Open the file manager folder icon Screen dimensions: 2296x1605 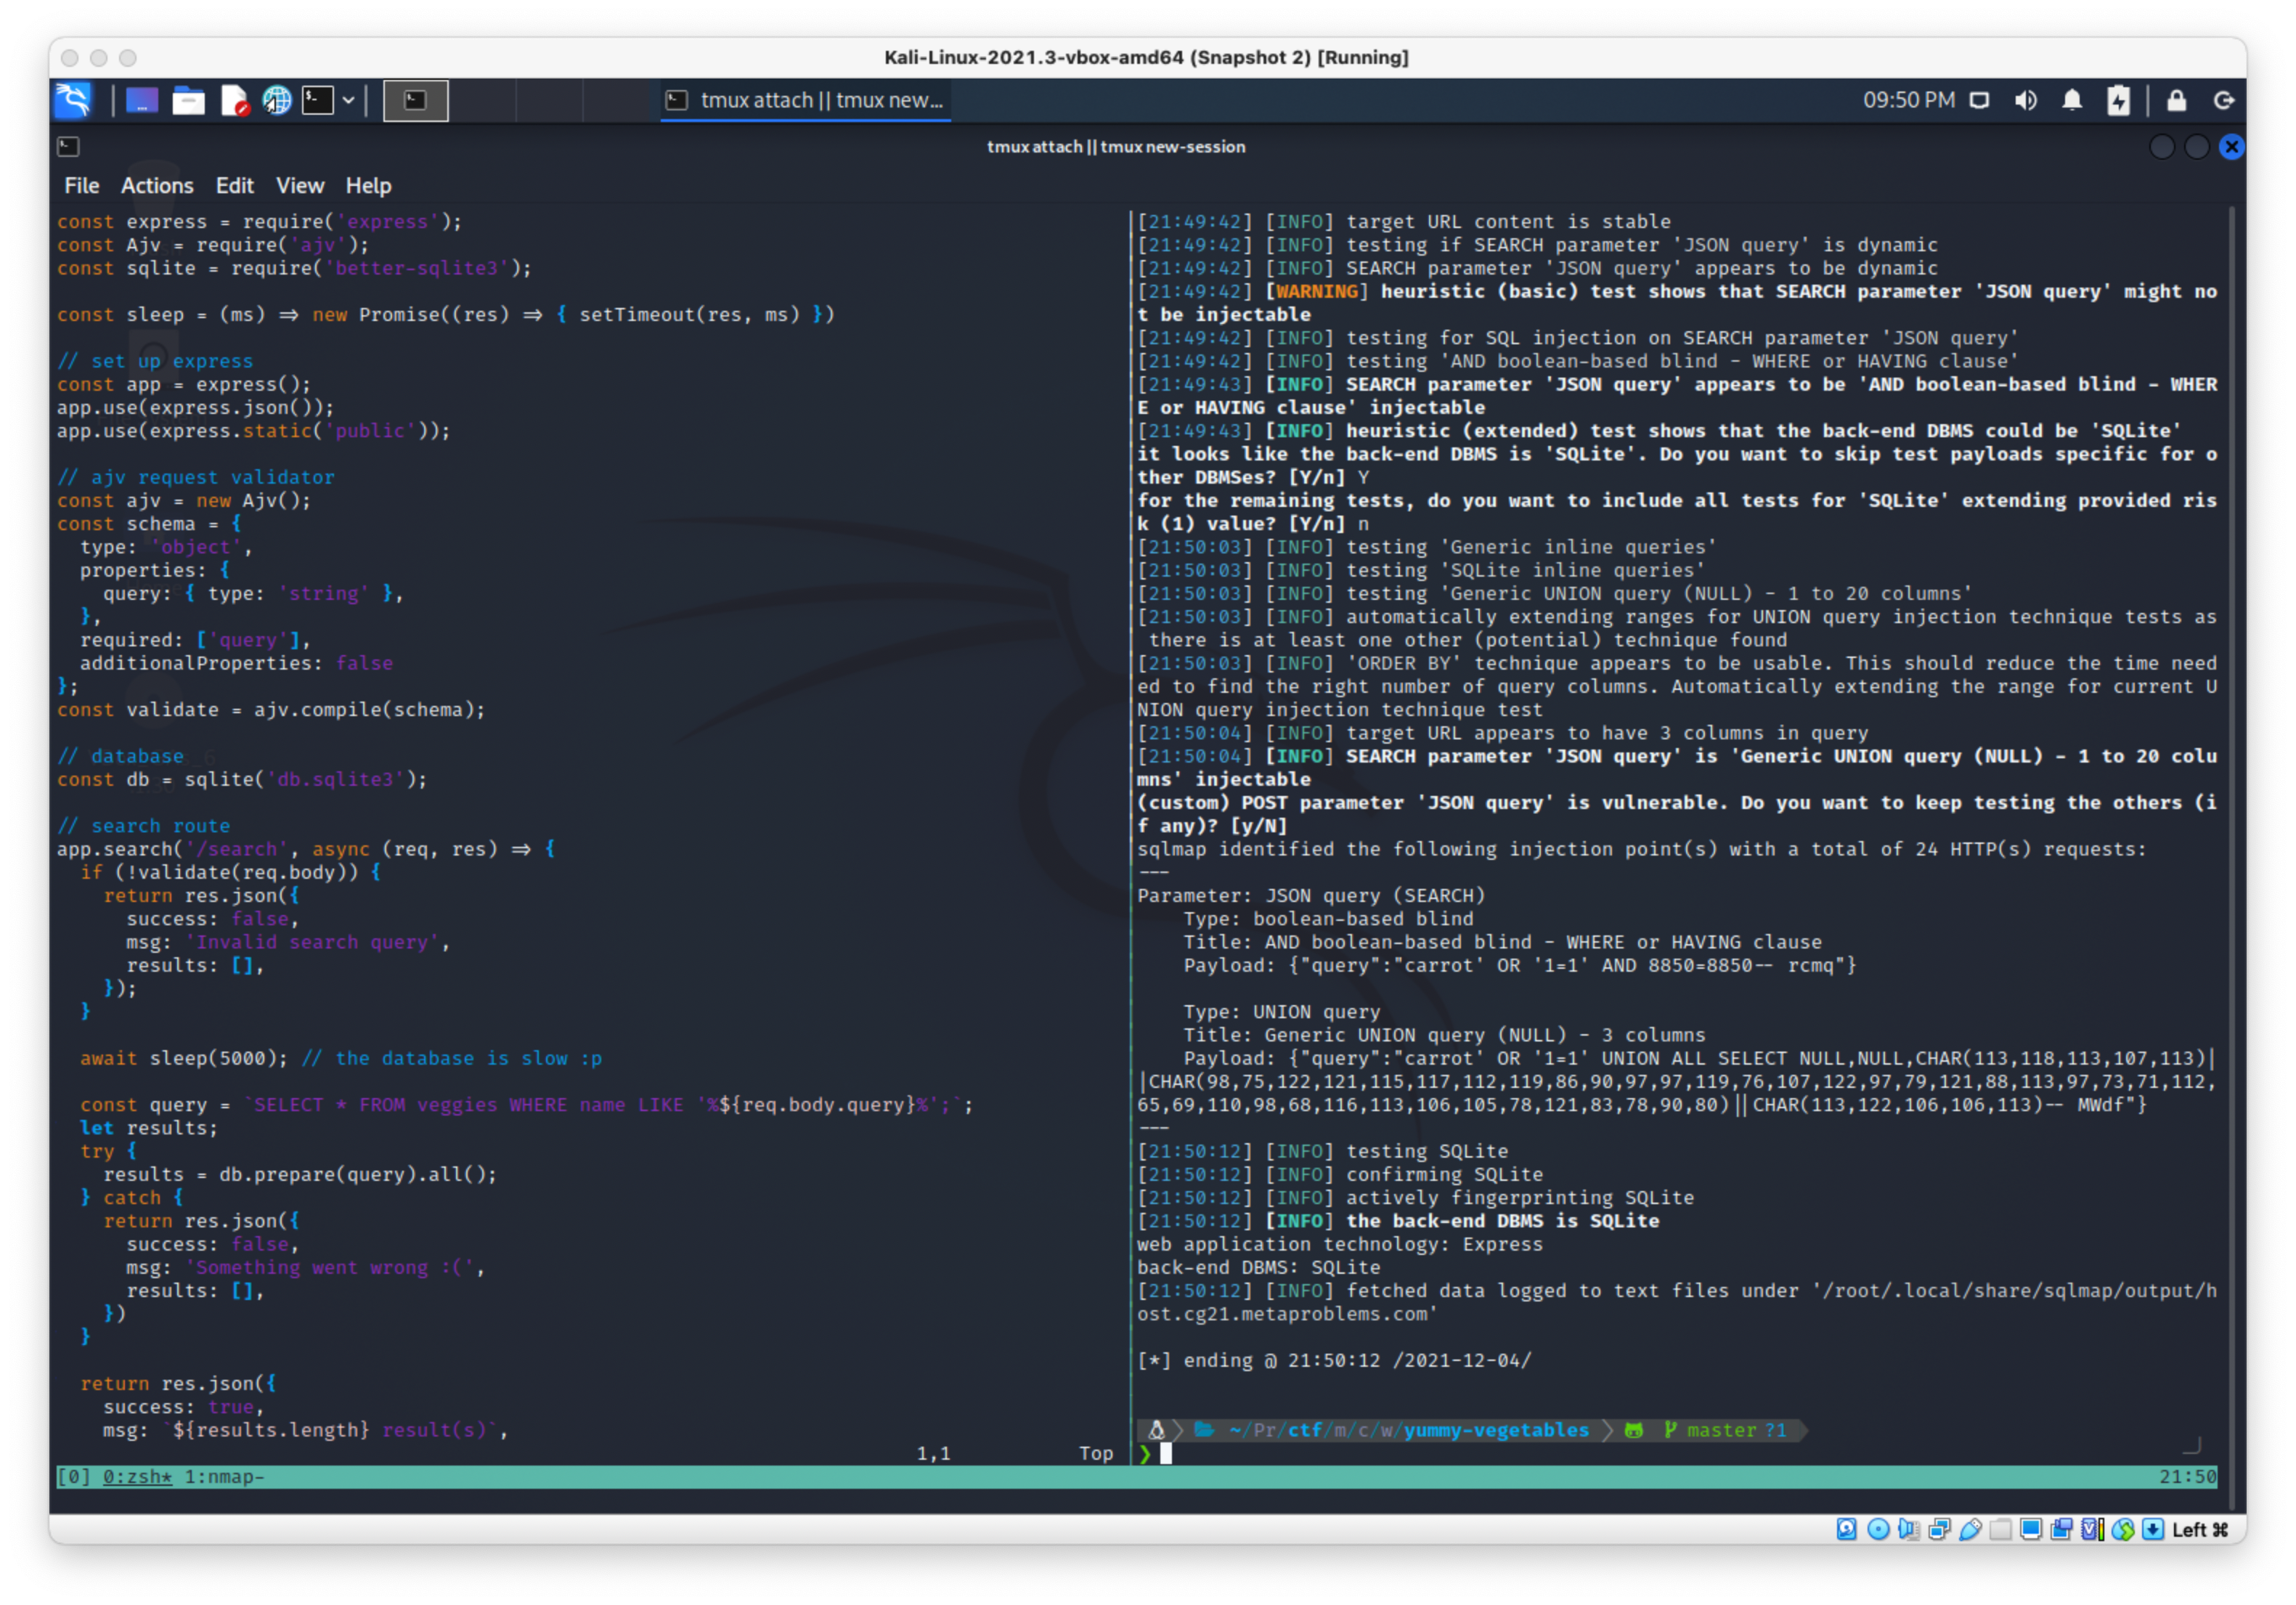(188, 100)
